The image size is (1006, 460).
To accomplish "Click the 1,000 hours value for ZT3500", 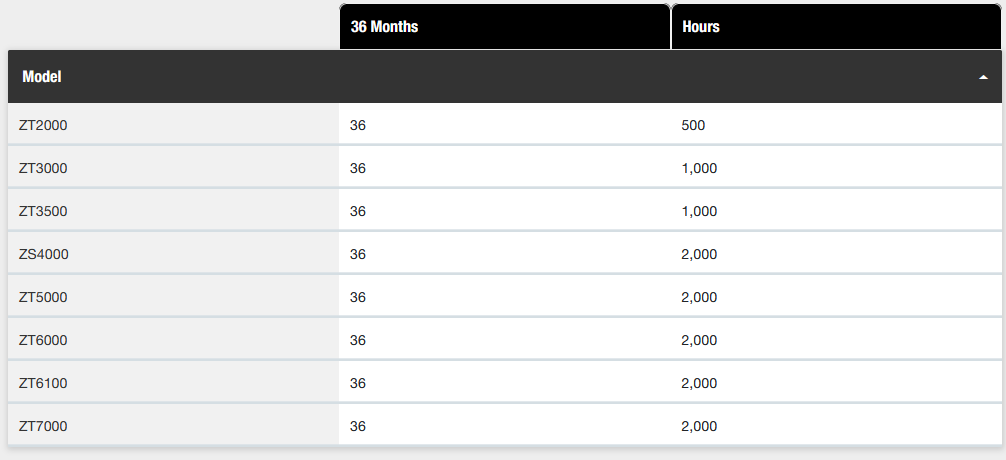I will (699, 211).
